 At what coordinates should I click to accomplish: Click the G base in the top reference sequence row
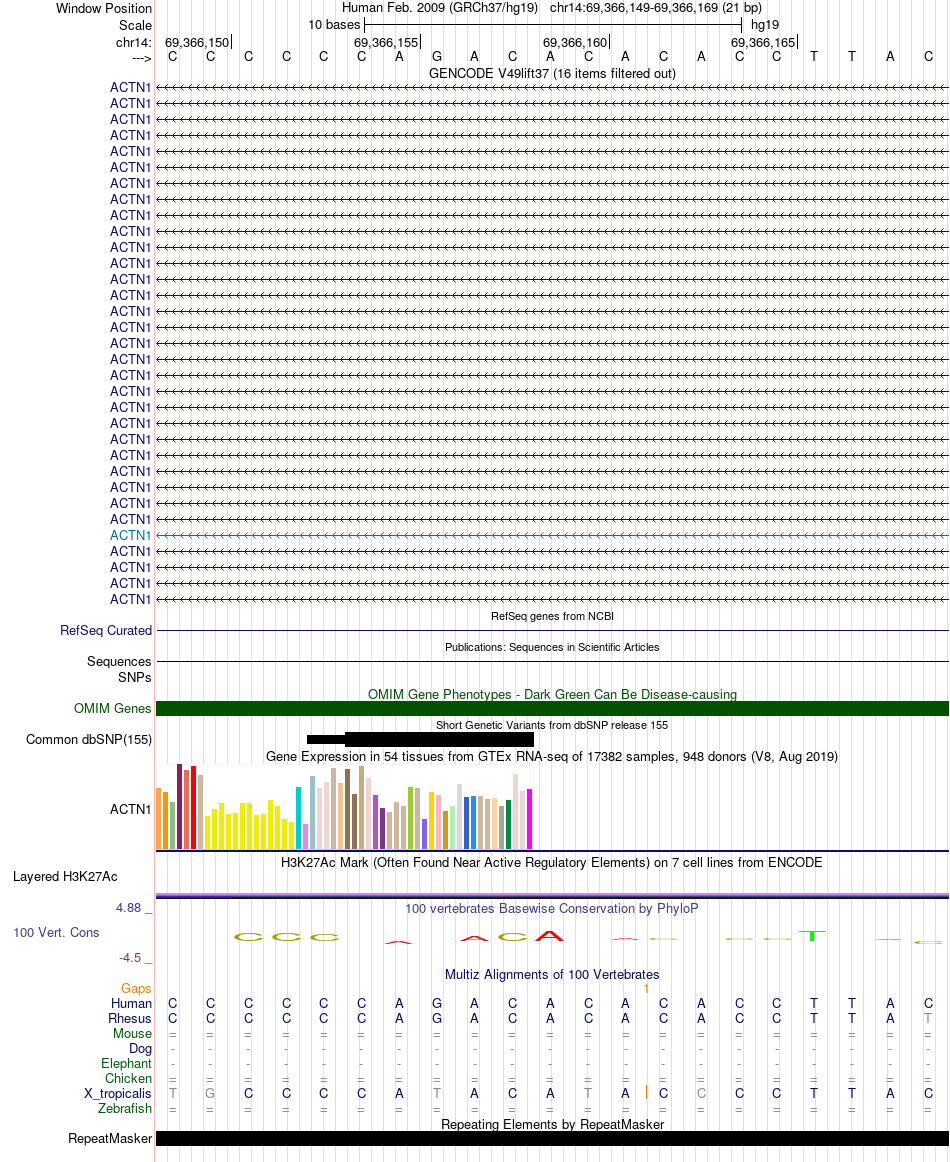coord(436,56)
